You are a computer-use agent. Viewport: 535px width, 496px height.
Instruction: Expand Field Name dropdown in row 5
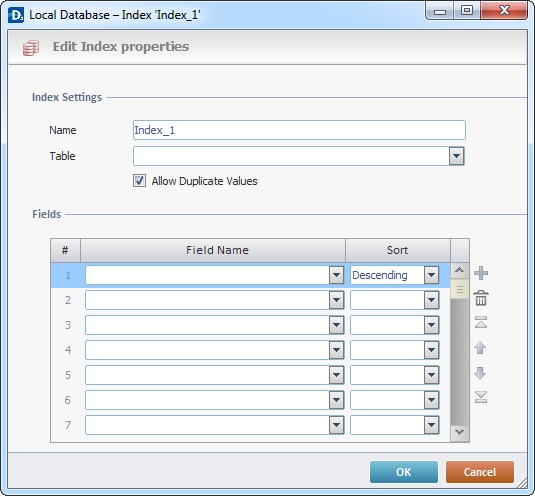(x=336, y=375)
